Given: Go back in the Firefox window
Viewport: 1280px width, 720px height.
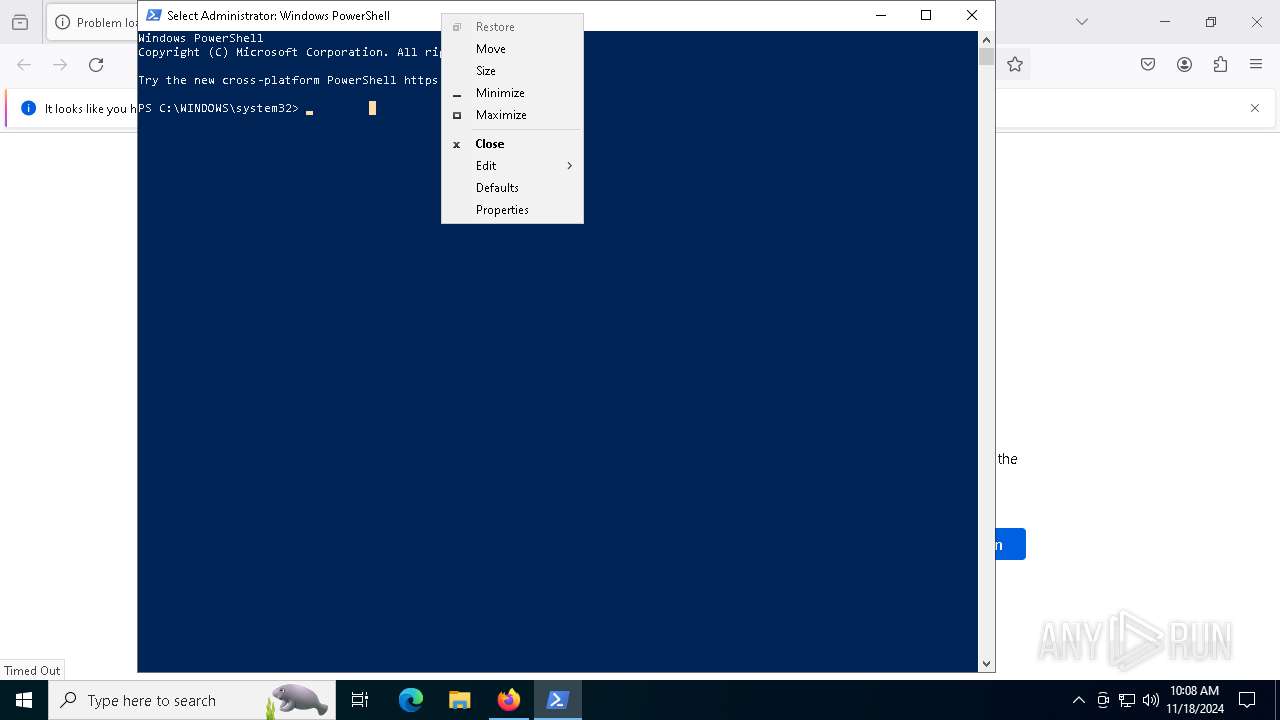Looking at the screenshot, I should click(x=24, y=65).
